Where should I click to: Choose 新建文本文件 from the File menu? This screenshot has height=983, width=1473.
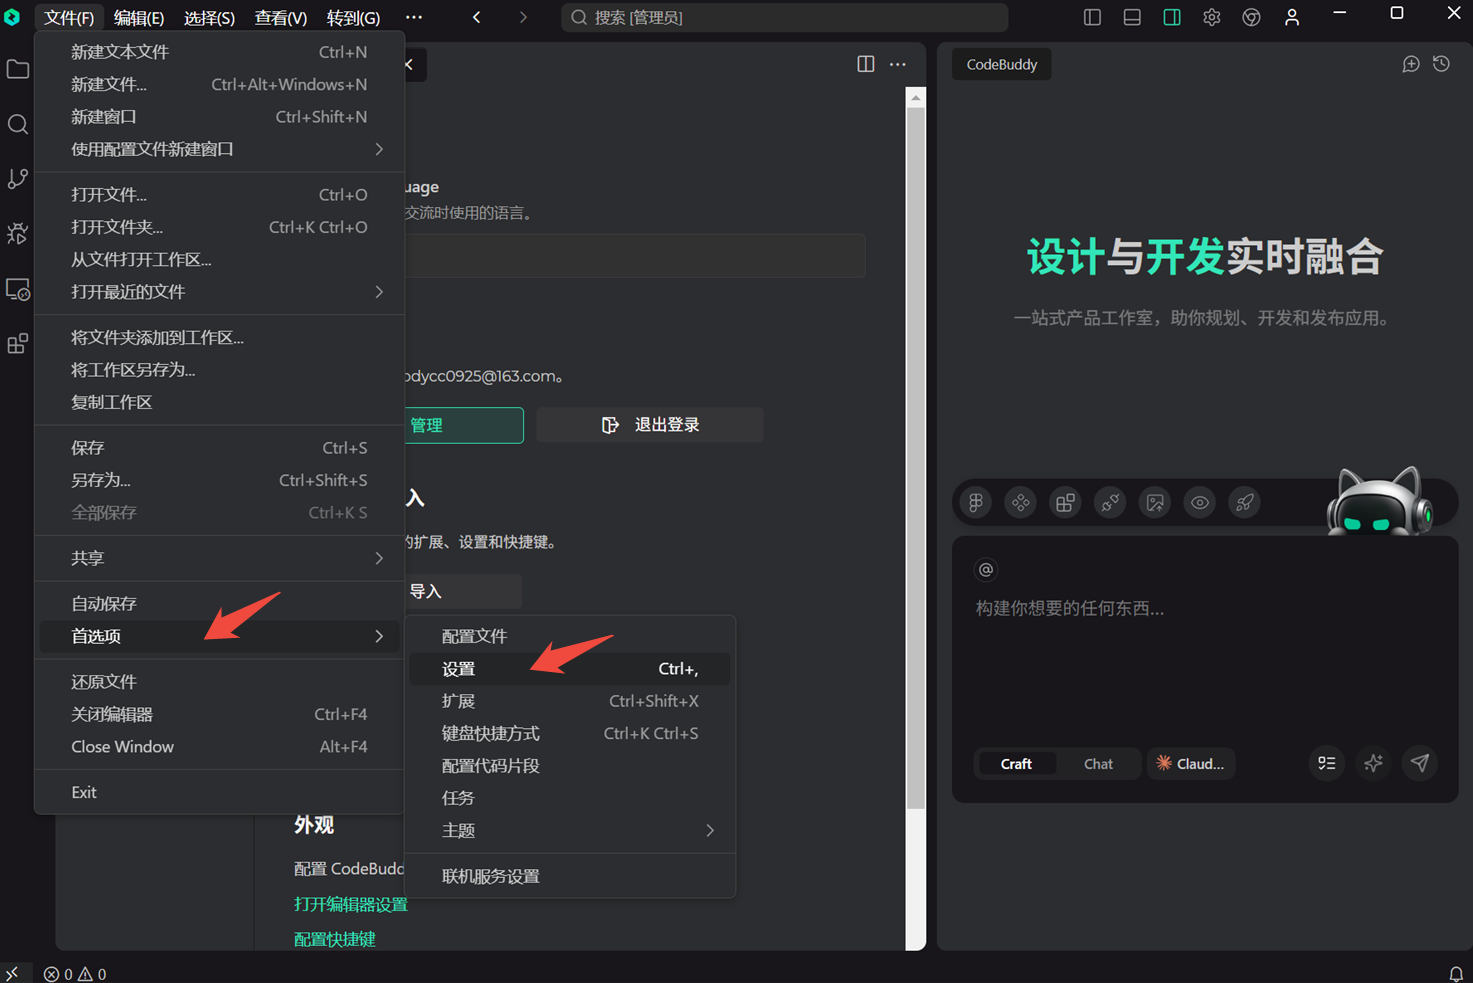click(x=219, y=52)
